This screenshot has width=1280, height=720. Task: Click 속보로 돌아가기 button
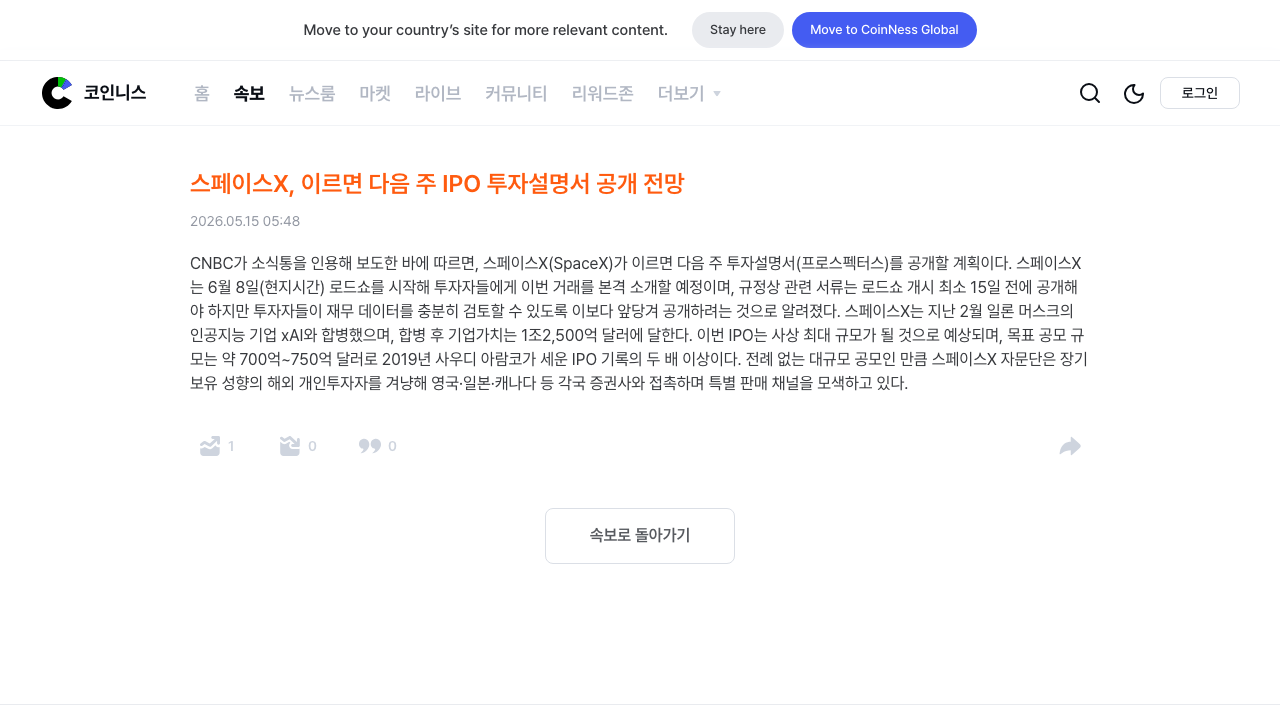coord(640,536)
